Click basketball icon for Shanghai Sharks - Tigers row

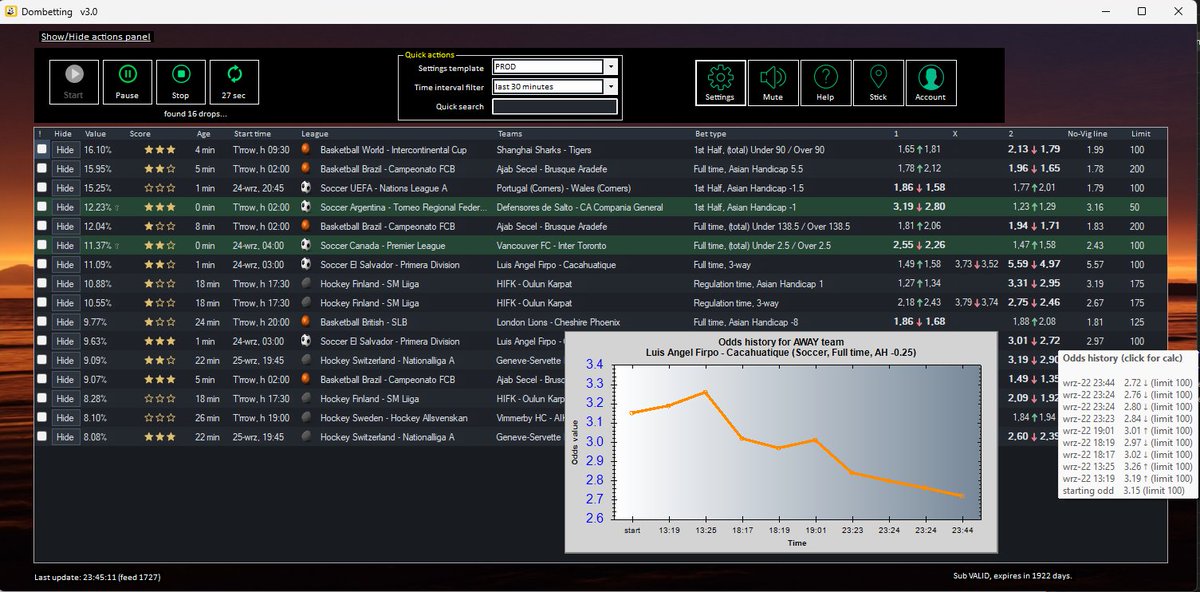click(x=306, y=149)
